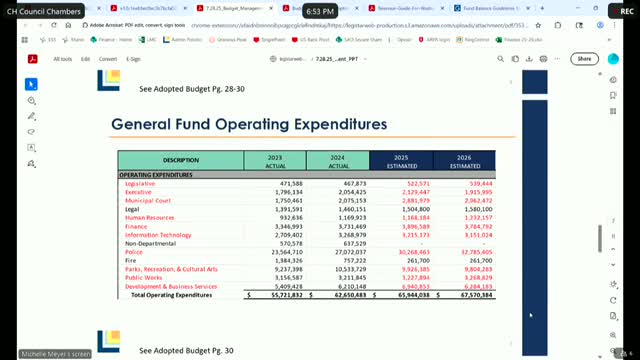Image resolution: width=640 pixels, height=360 pixels.
Task: Click the Legislative row label
Action: pos(140,184)
